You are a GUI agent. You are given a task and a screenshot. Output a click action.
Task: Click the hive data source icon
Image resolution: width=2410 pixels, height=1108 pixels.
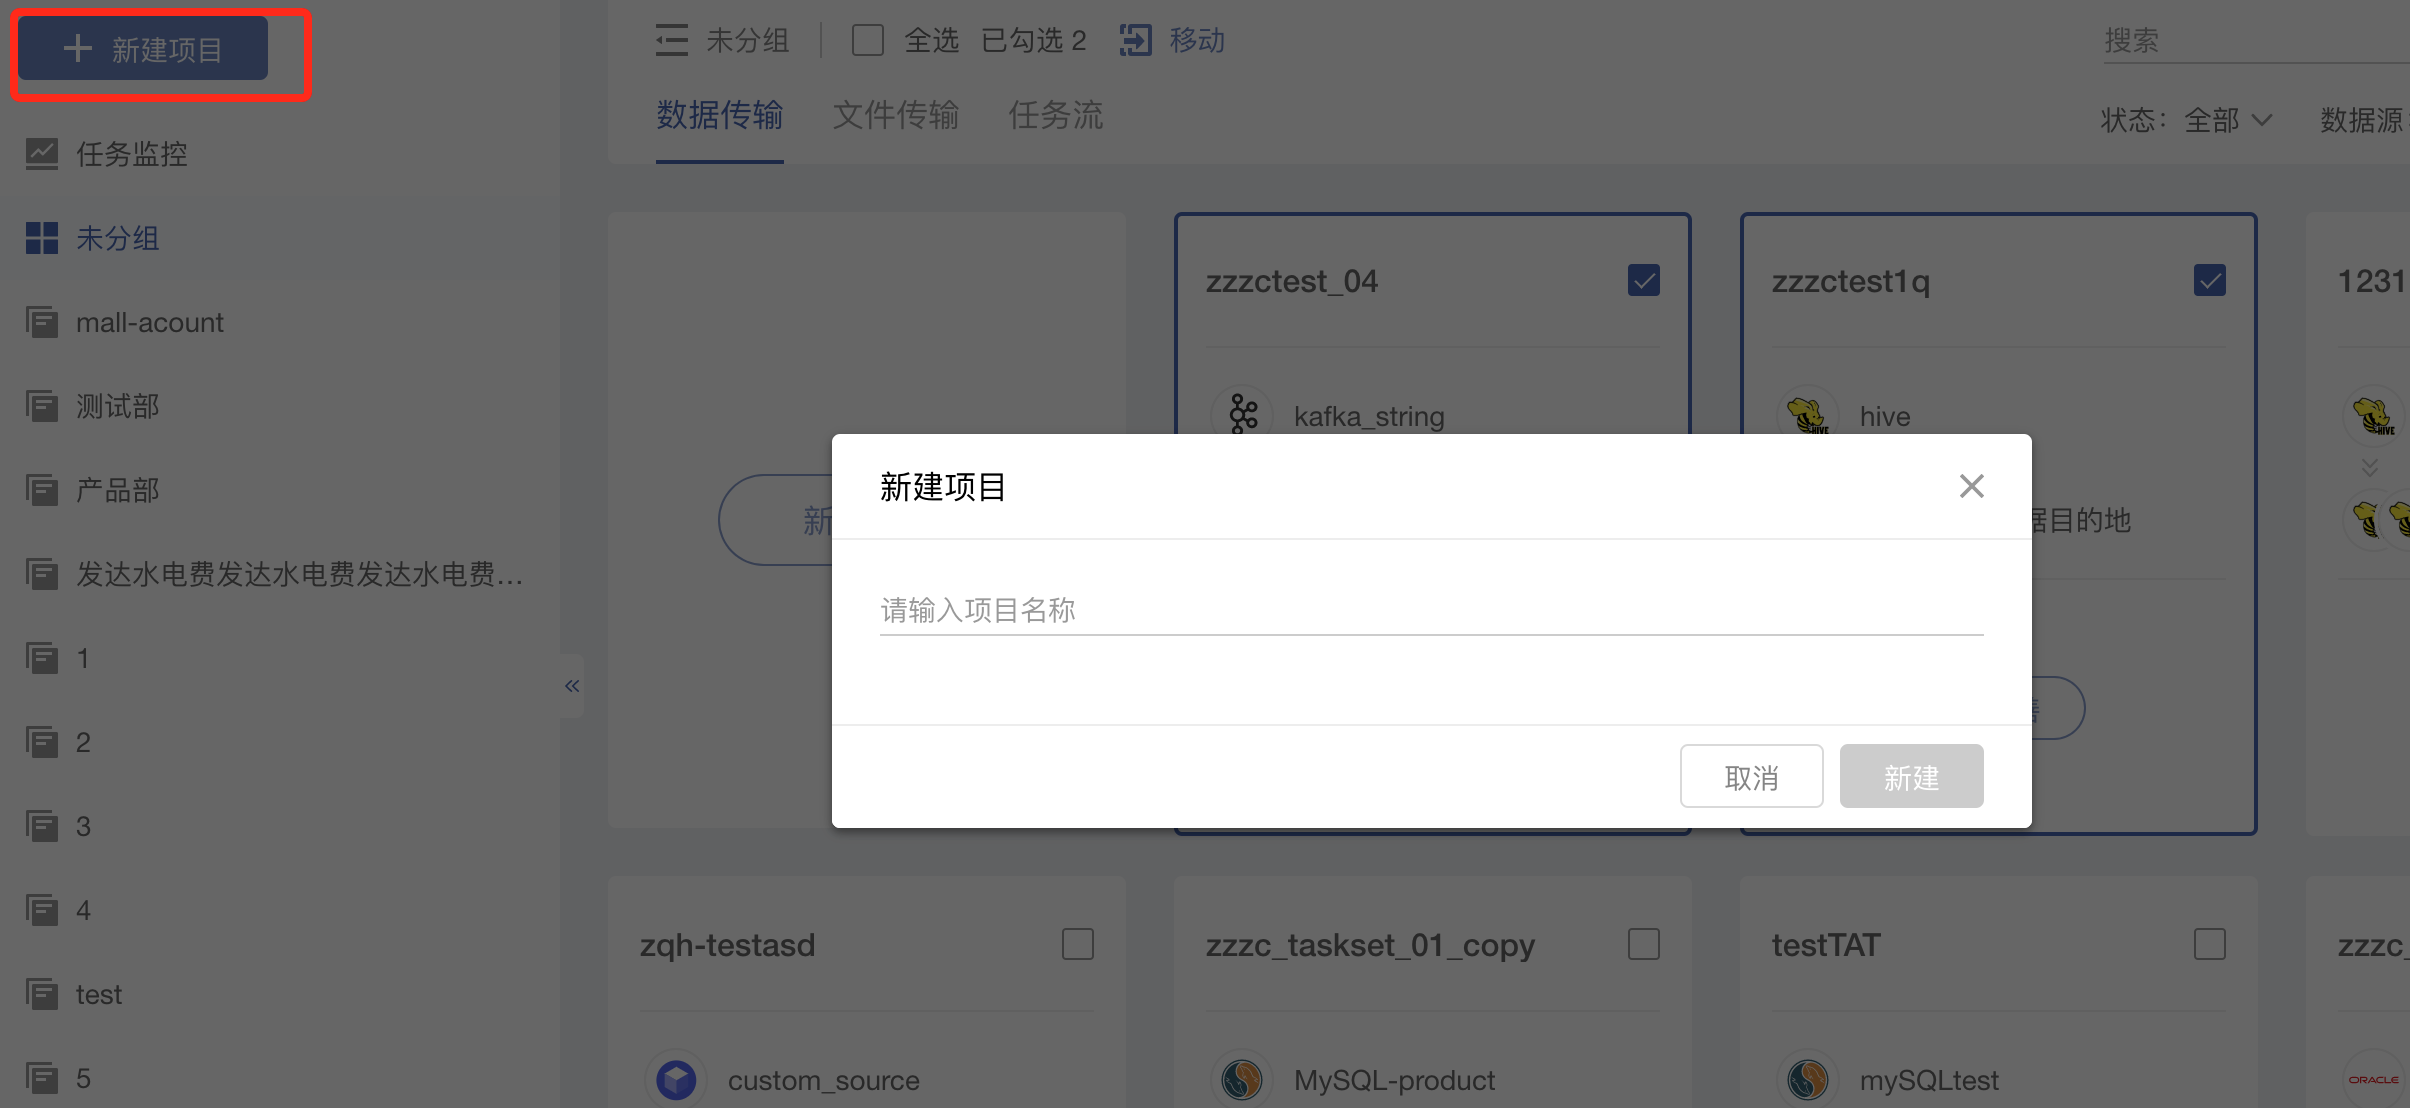coord(1807,414)
